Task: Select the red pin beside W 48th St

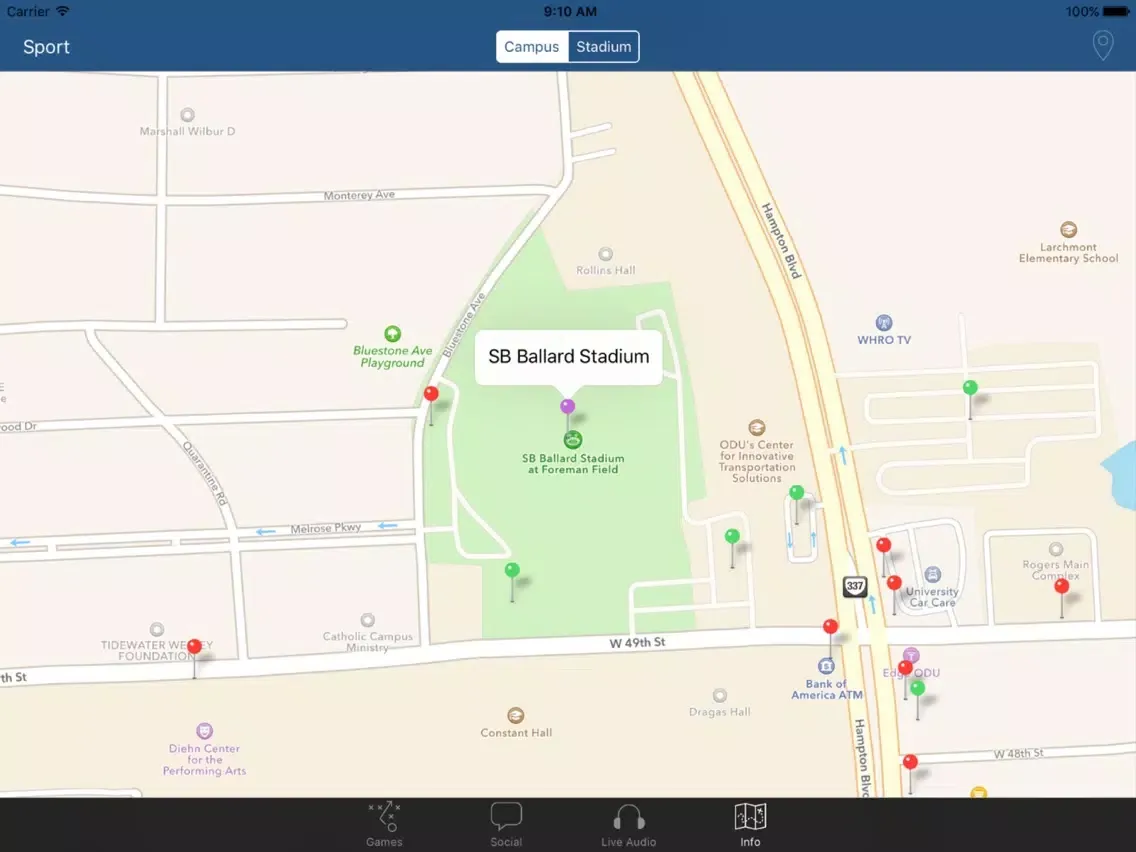Action: coord(911,761)
